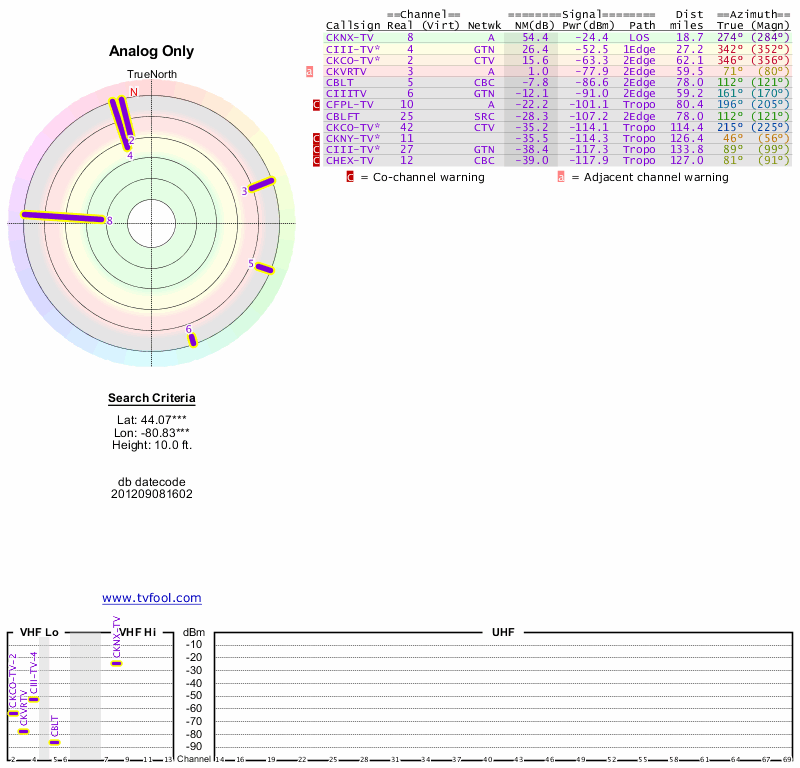Open the www.tvfool.com link
The image size is (800, 768).
click(151, 598)
